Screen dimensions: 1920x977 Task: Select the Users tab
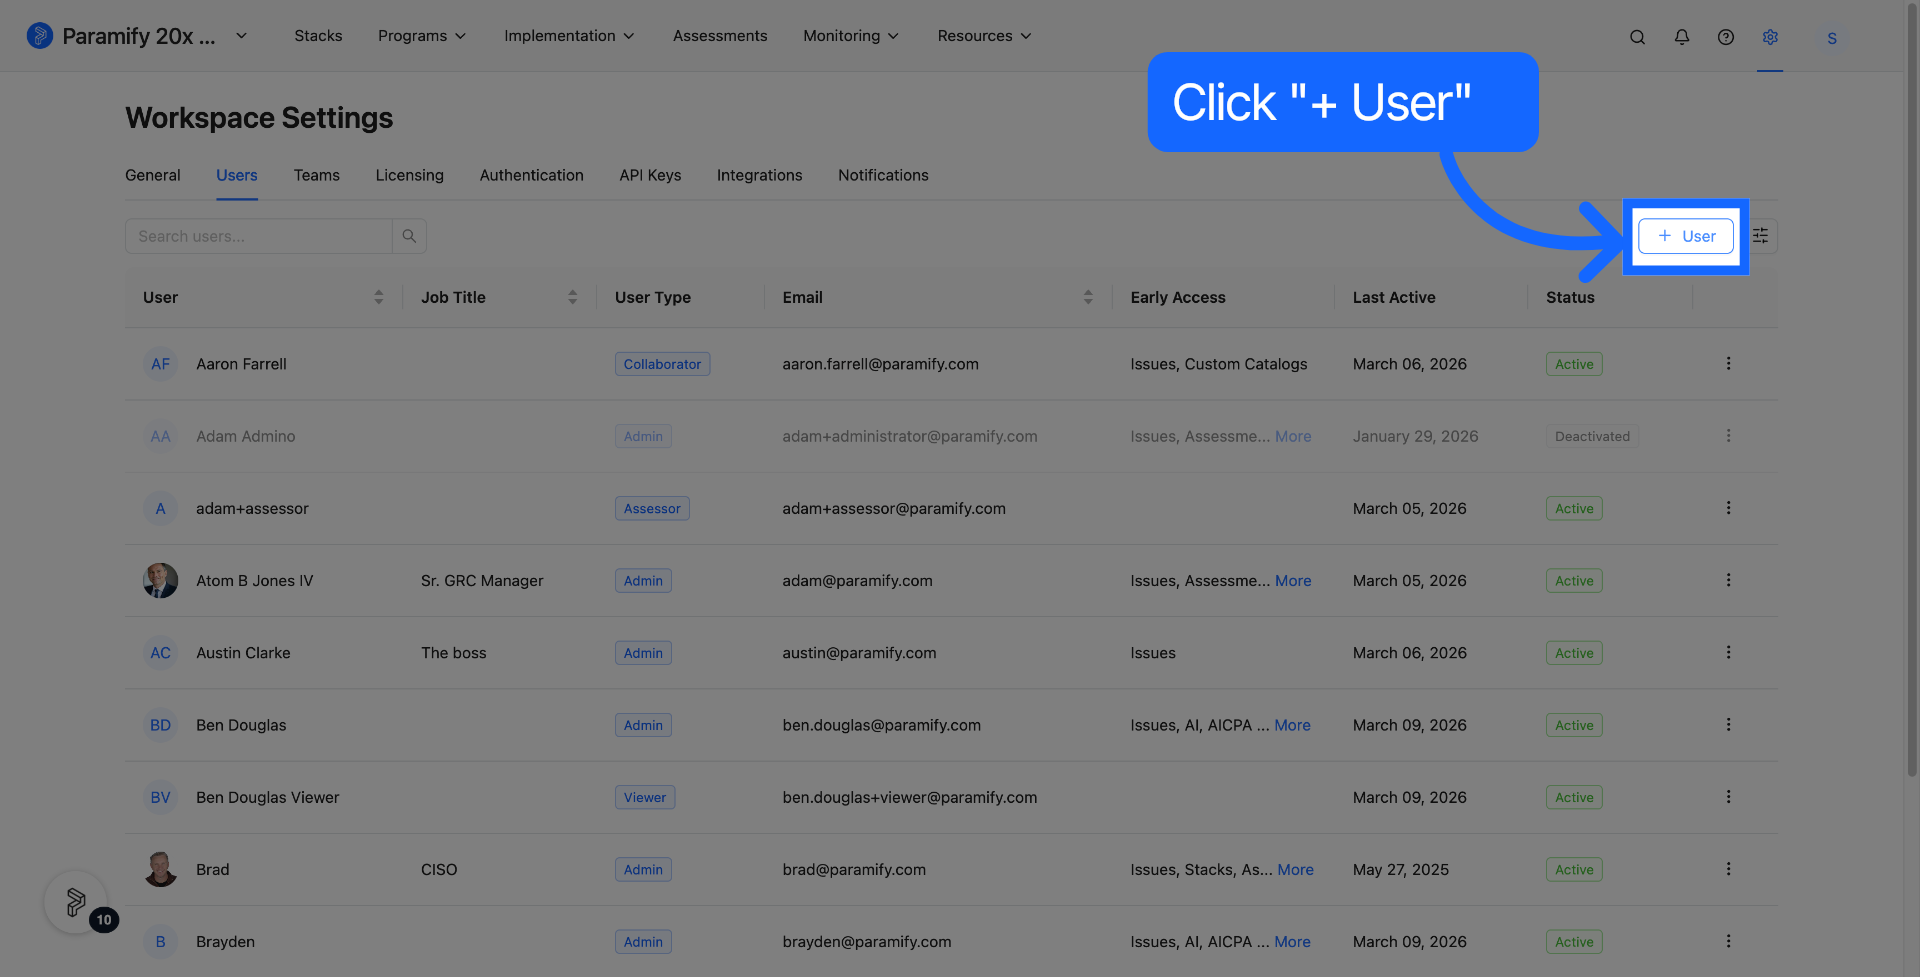pyautogui.click(x=237, y=175)
